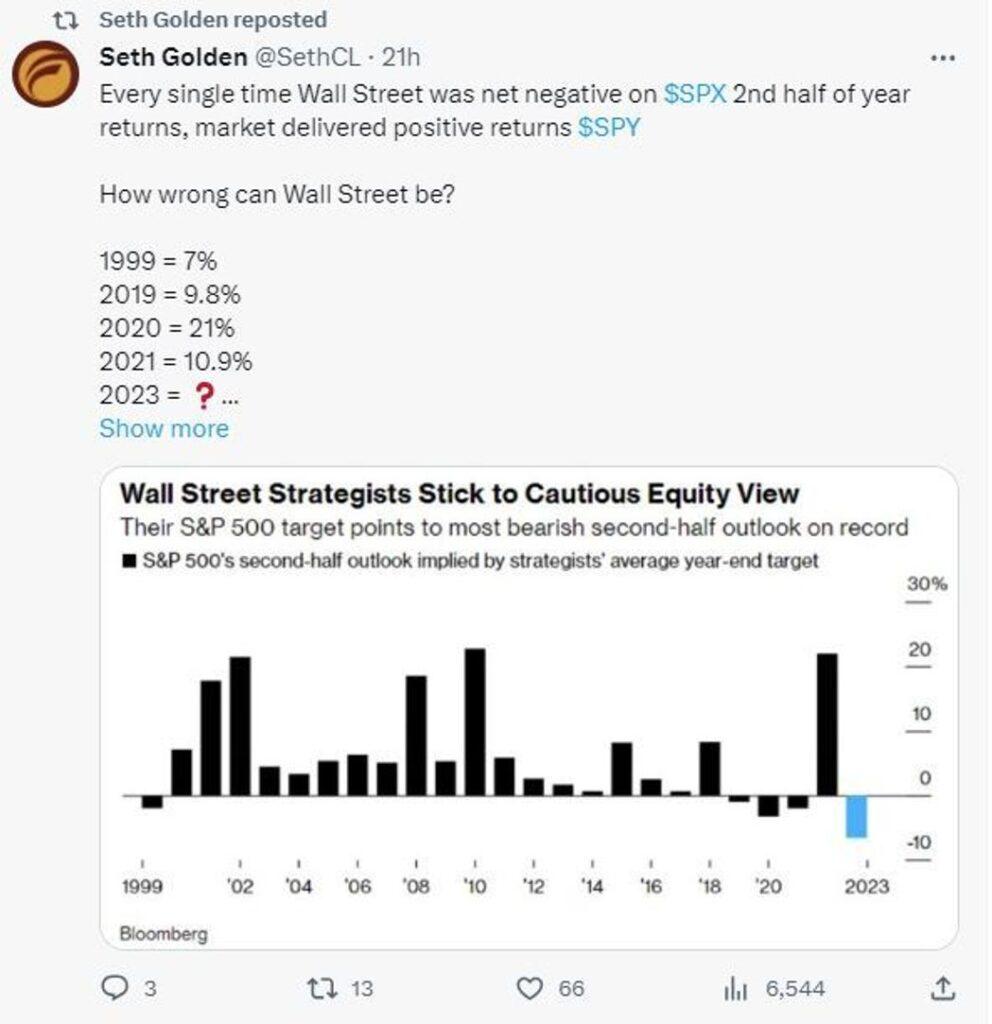Share the tweet via upload arrow icon
Viewport: 992px width, 1024px height.
point(942,987)
